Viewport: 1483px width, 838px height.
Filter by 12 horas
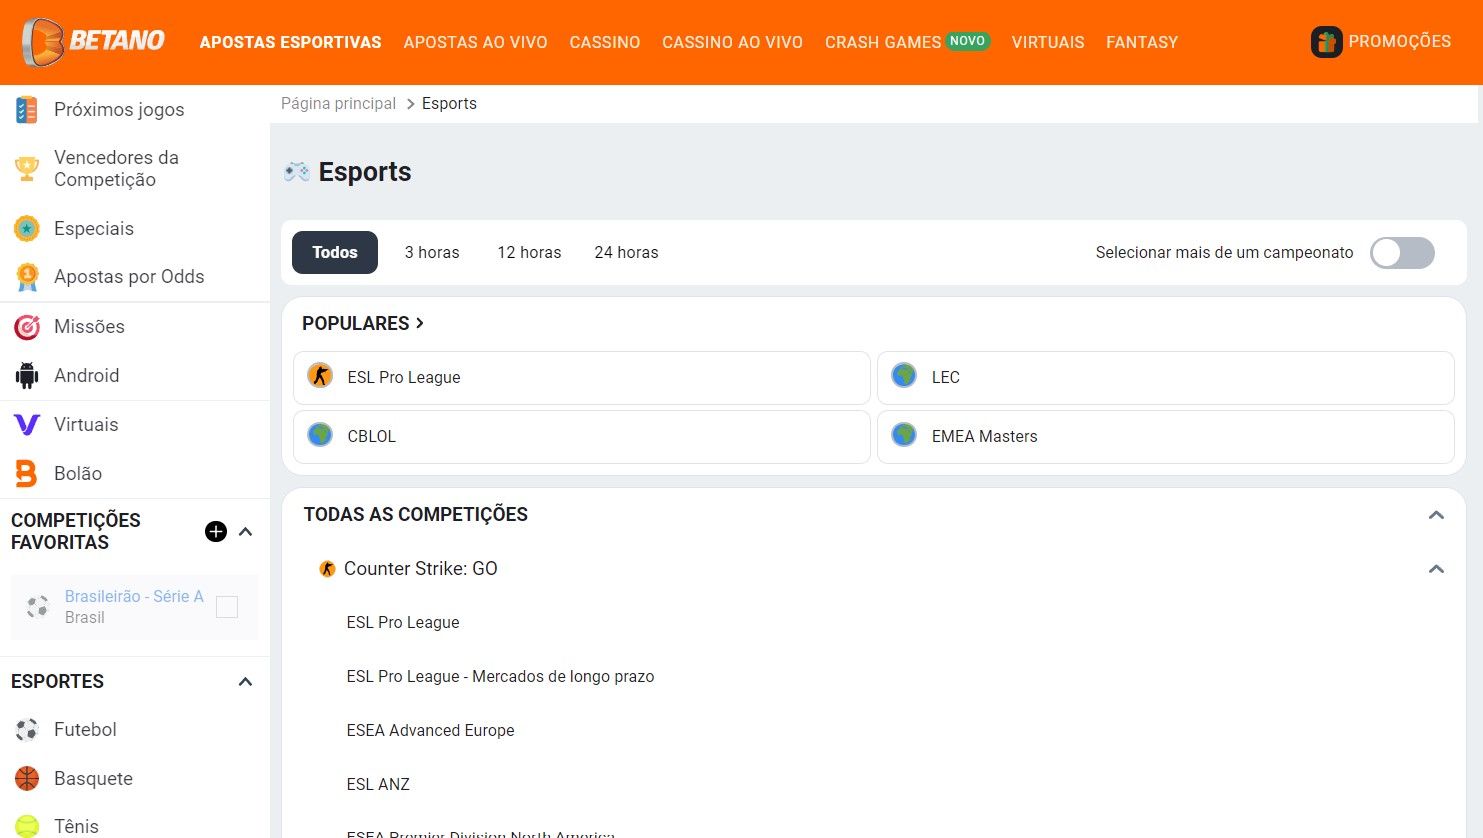[529, 253]
